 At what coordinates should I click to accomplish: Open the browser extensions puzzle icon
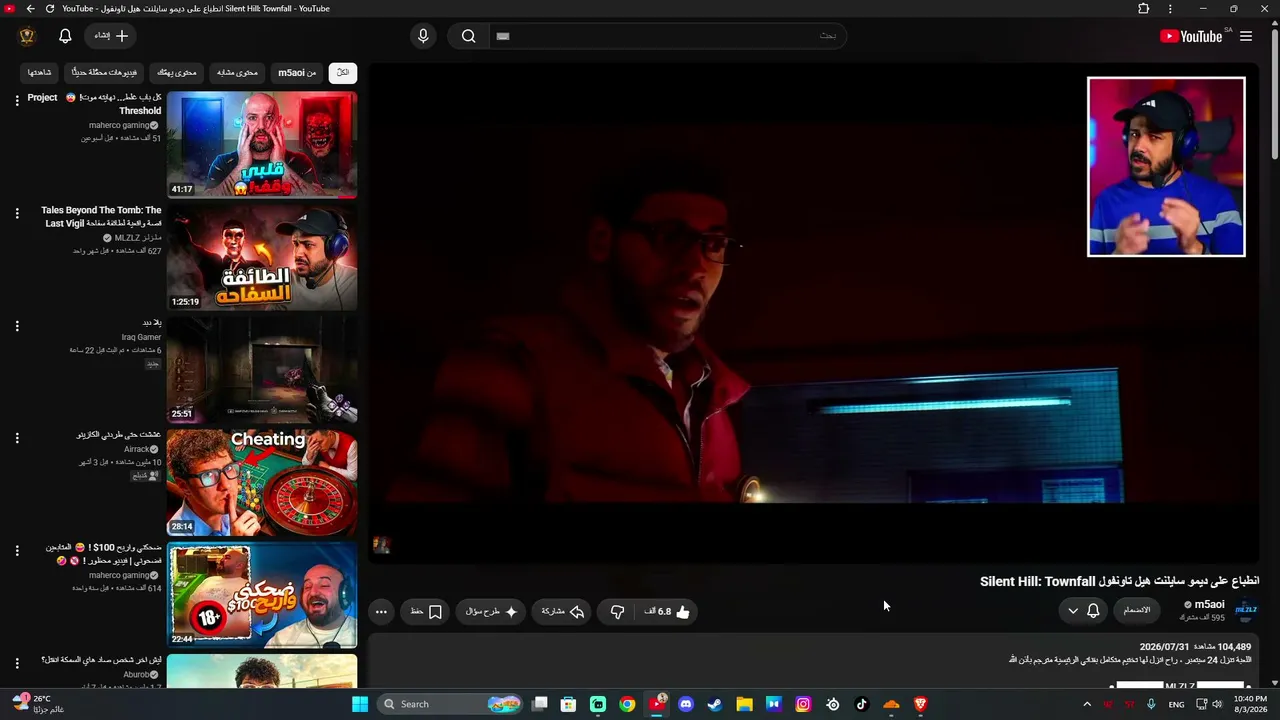click(x=1144, y=9)
